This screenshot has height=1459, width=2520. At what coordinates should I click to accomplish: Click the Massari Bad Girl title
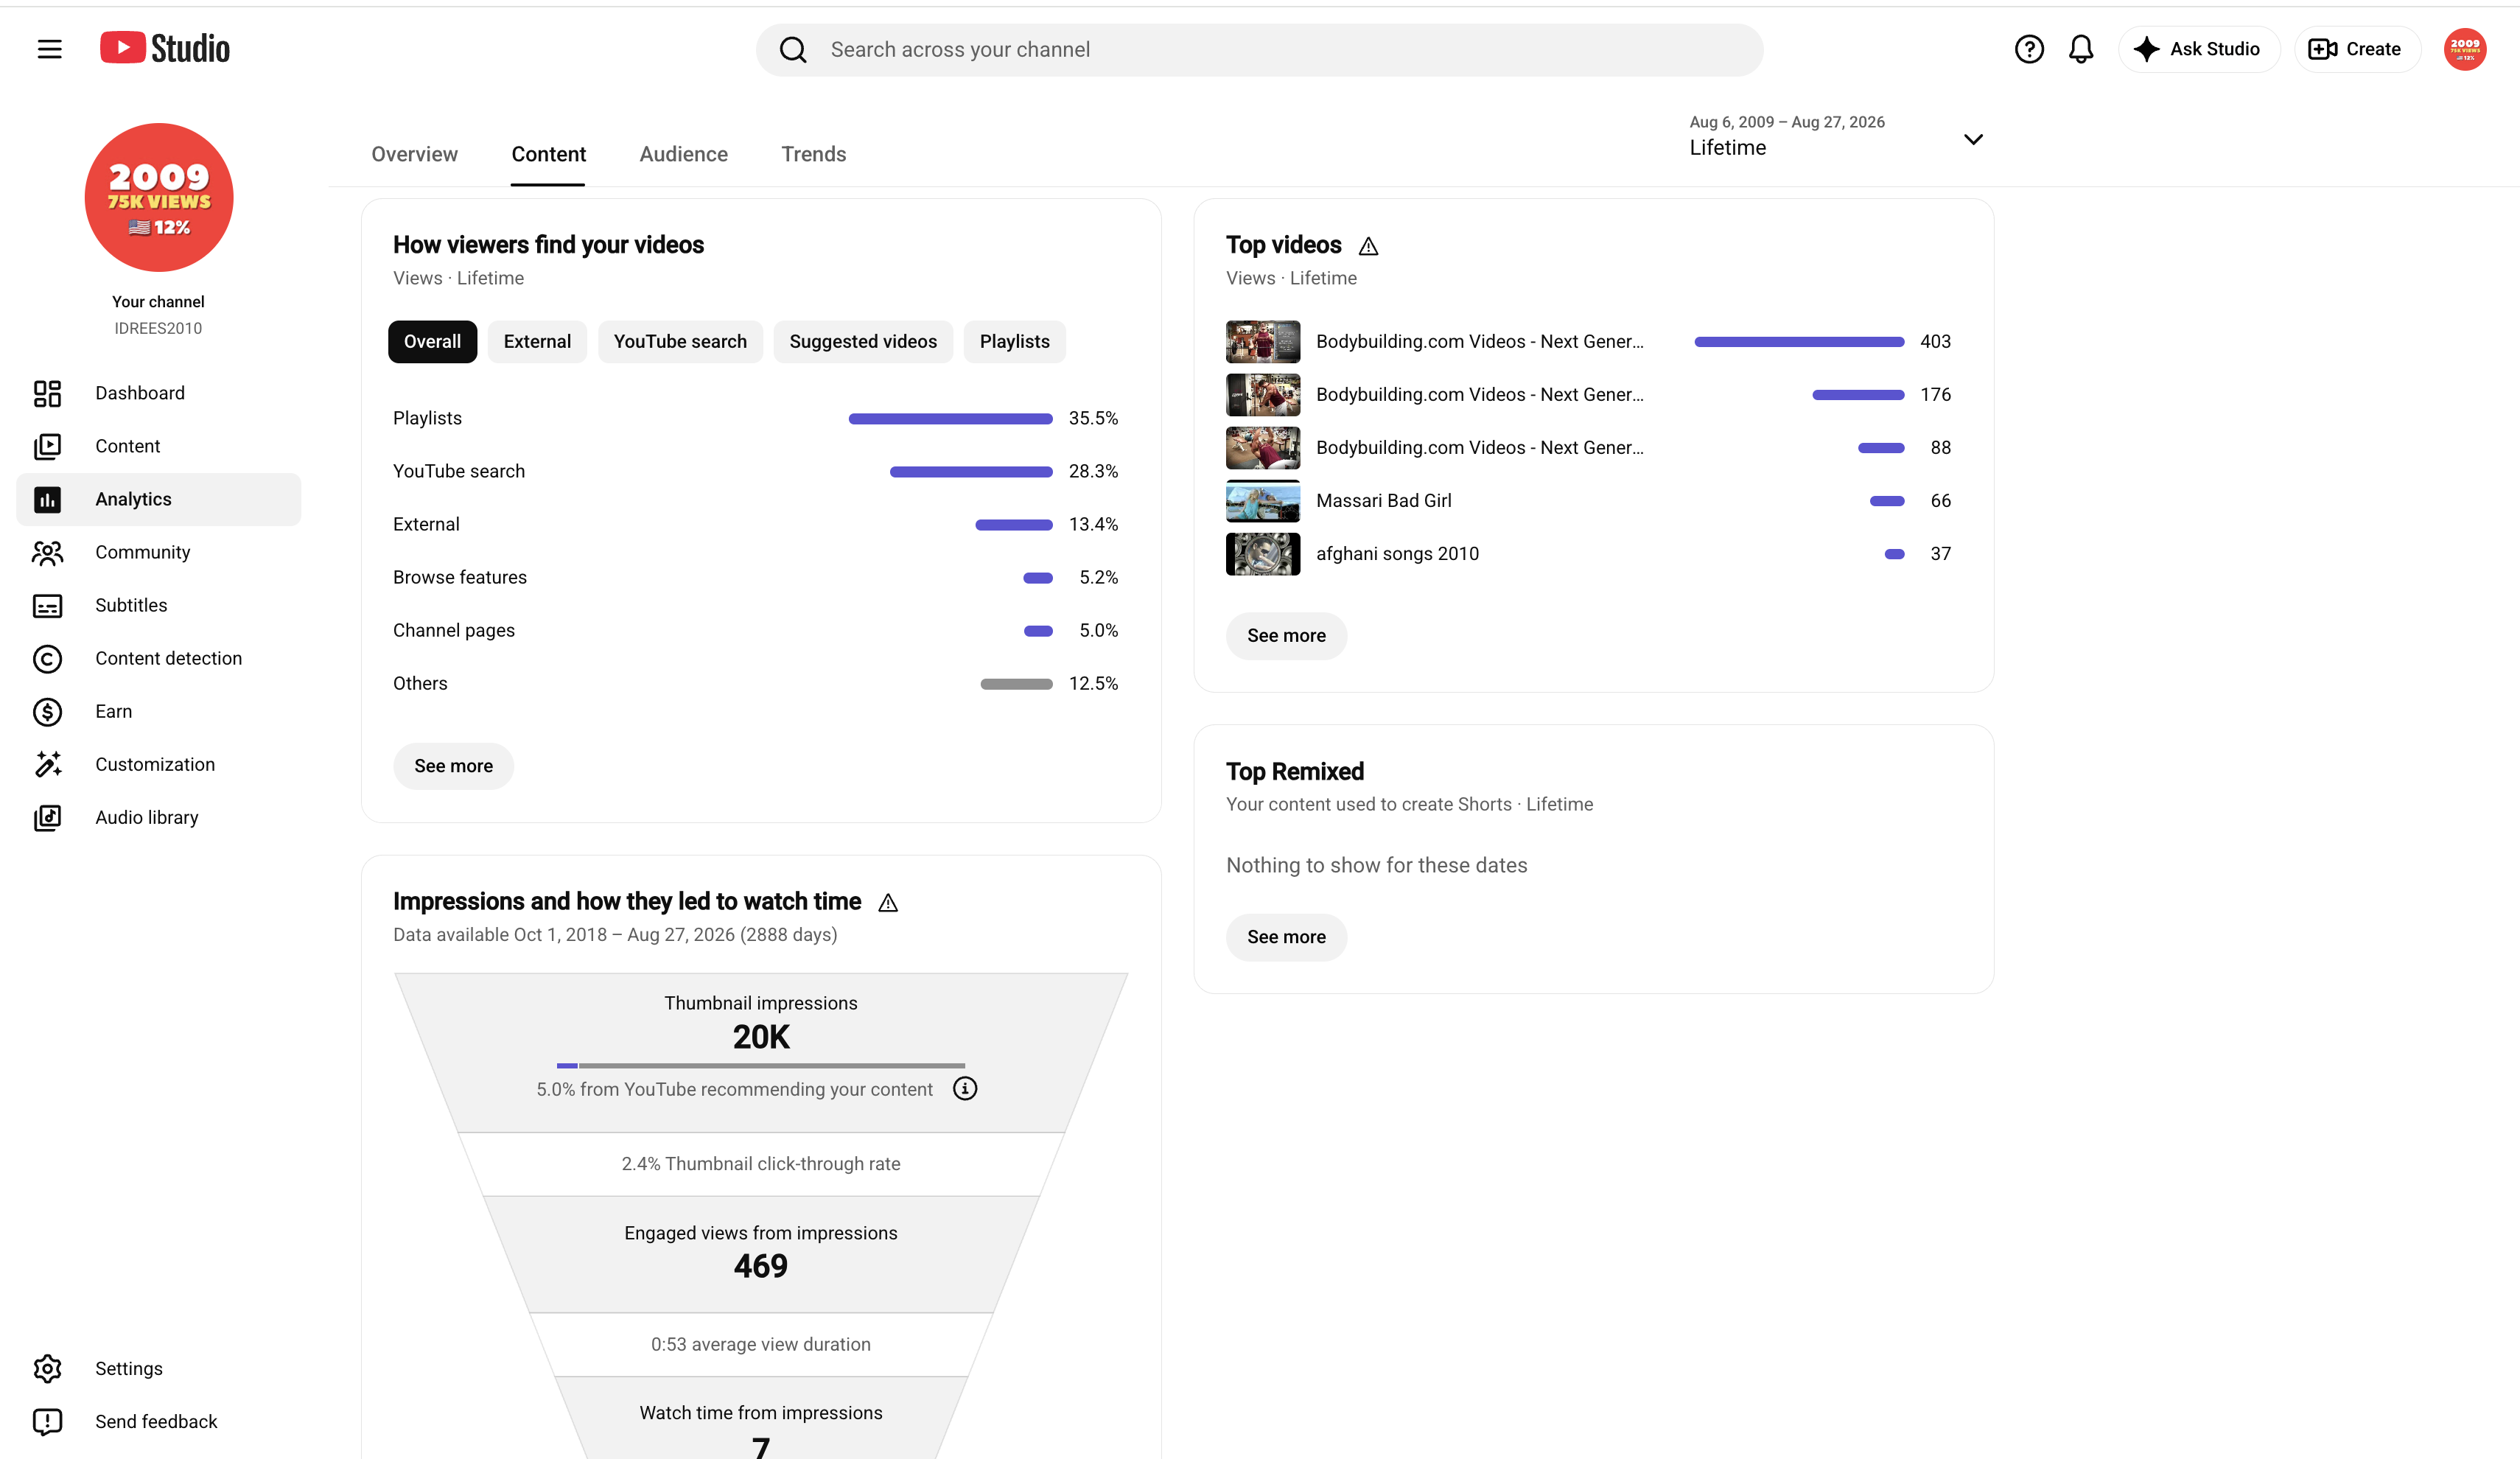(1383, 500)
